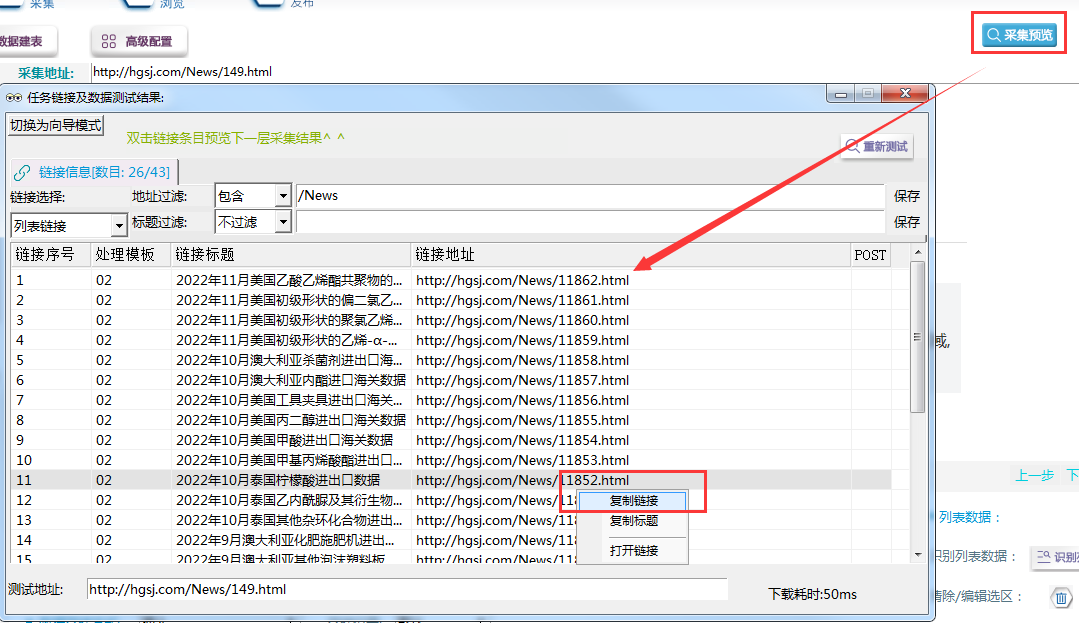Select row titled 2022年10月泰国柠檬酸进出口数据

pos(451,480)
